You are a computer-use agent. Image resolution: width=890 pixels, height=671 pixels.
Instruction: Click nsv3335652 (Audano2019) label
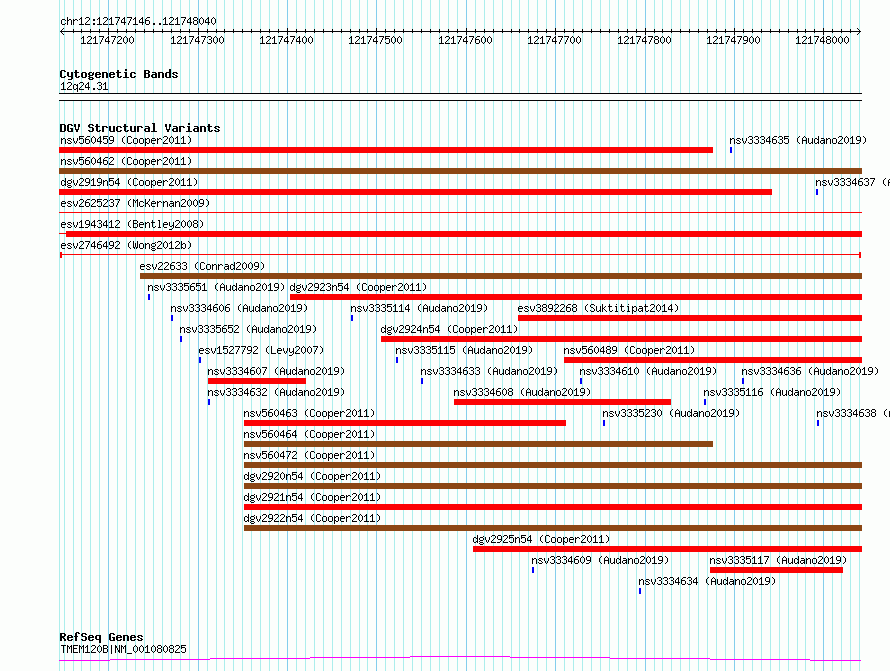[248, 329]
